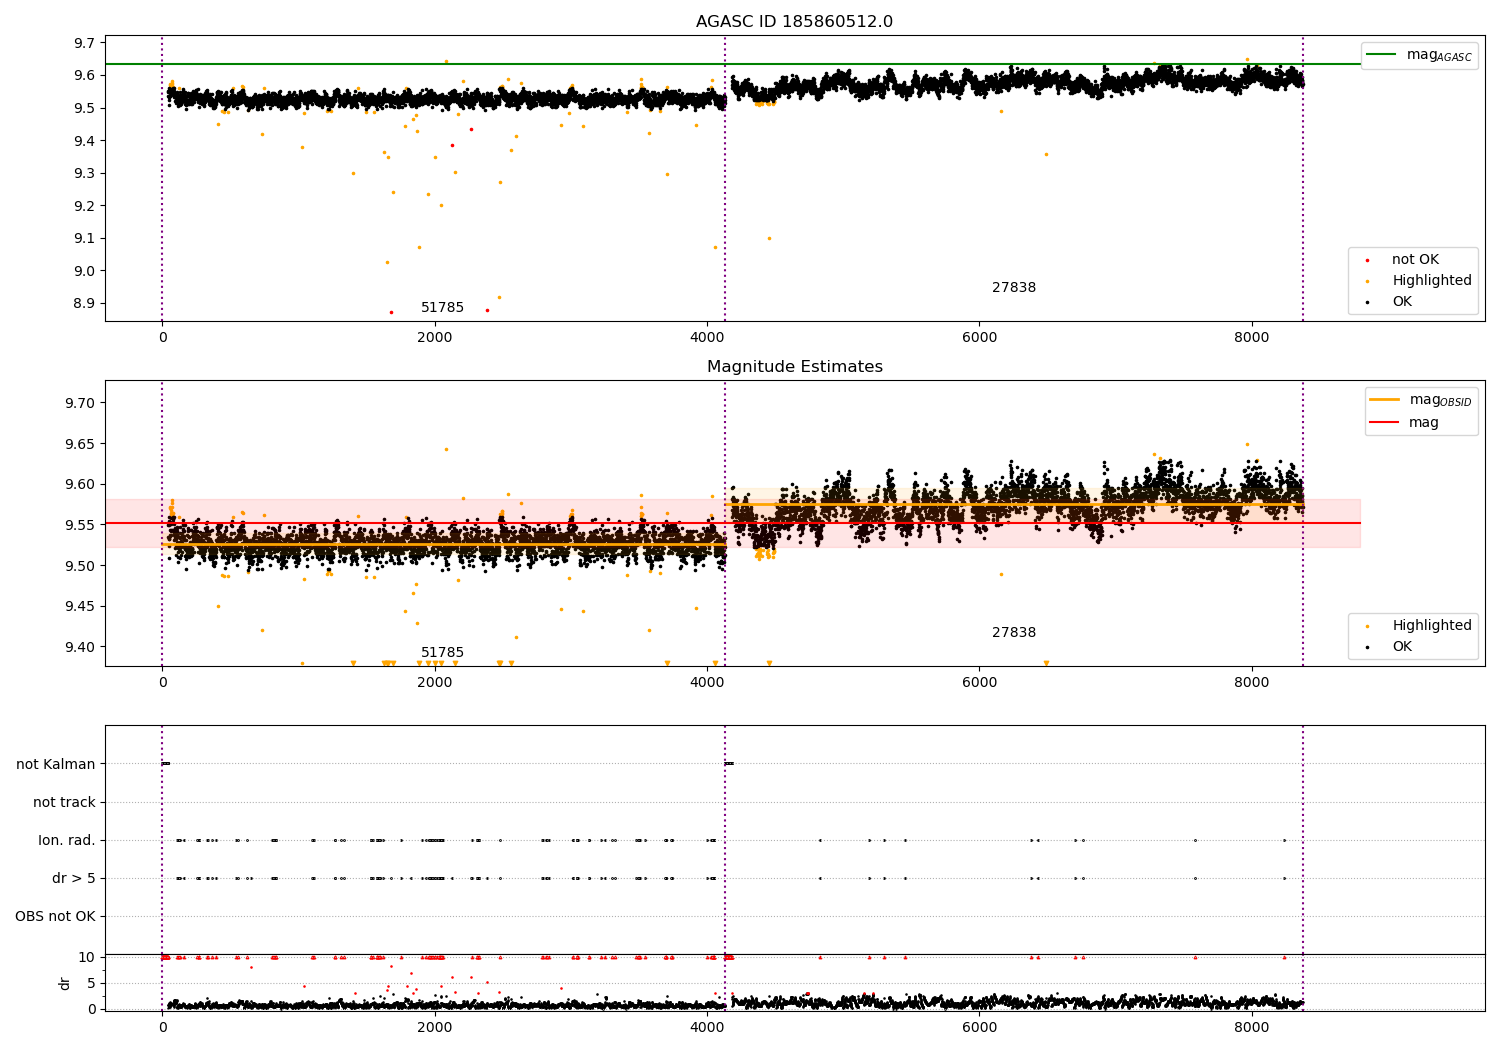Click the "9.0" y-axis tick label
Image resolution: width=1500 pixels, height=1050 pixels.
pos(85,271)
